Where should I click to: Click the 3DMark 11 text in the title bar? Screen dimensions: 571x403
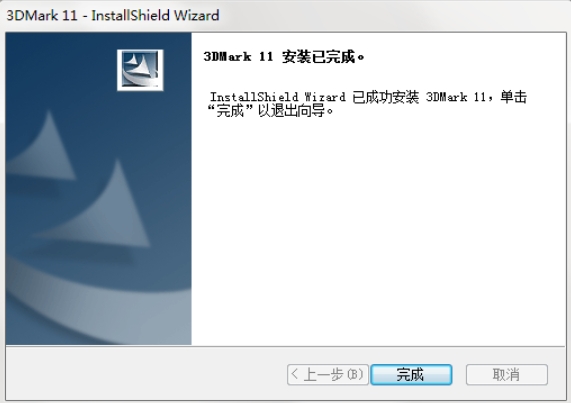tap(42, 15)
